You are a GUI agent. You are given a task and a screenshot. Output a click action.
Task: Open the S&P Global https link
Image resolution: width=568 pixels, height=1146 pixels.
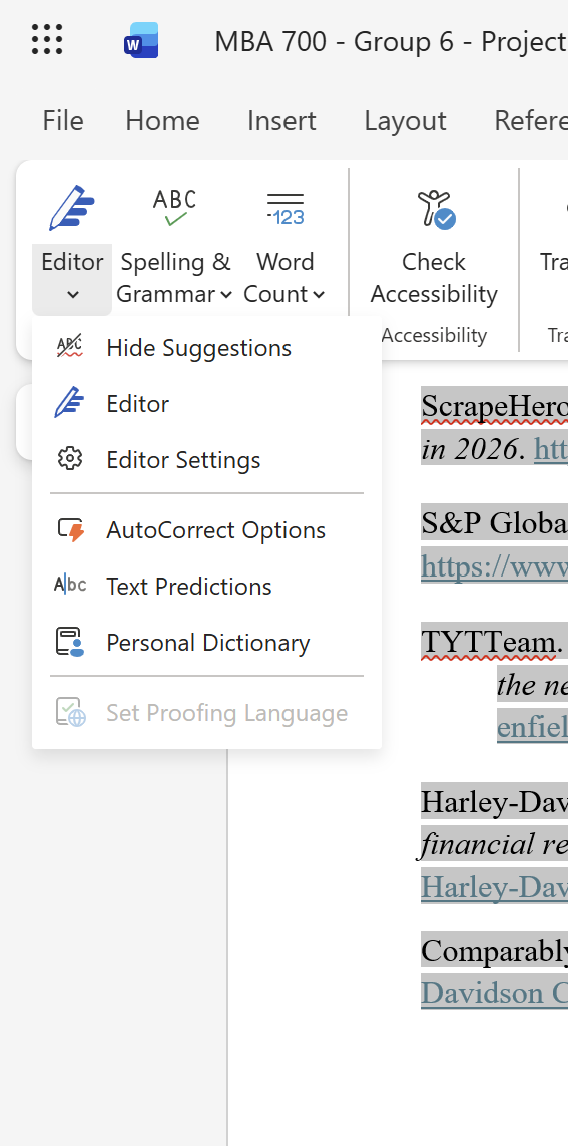click(494, 566)
